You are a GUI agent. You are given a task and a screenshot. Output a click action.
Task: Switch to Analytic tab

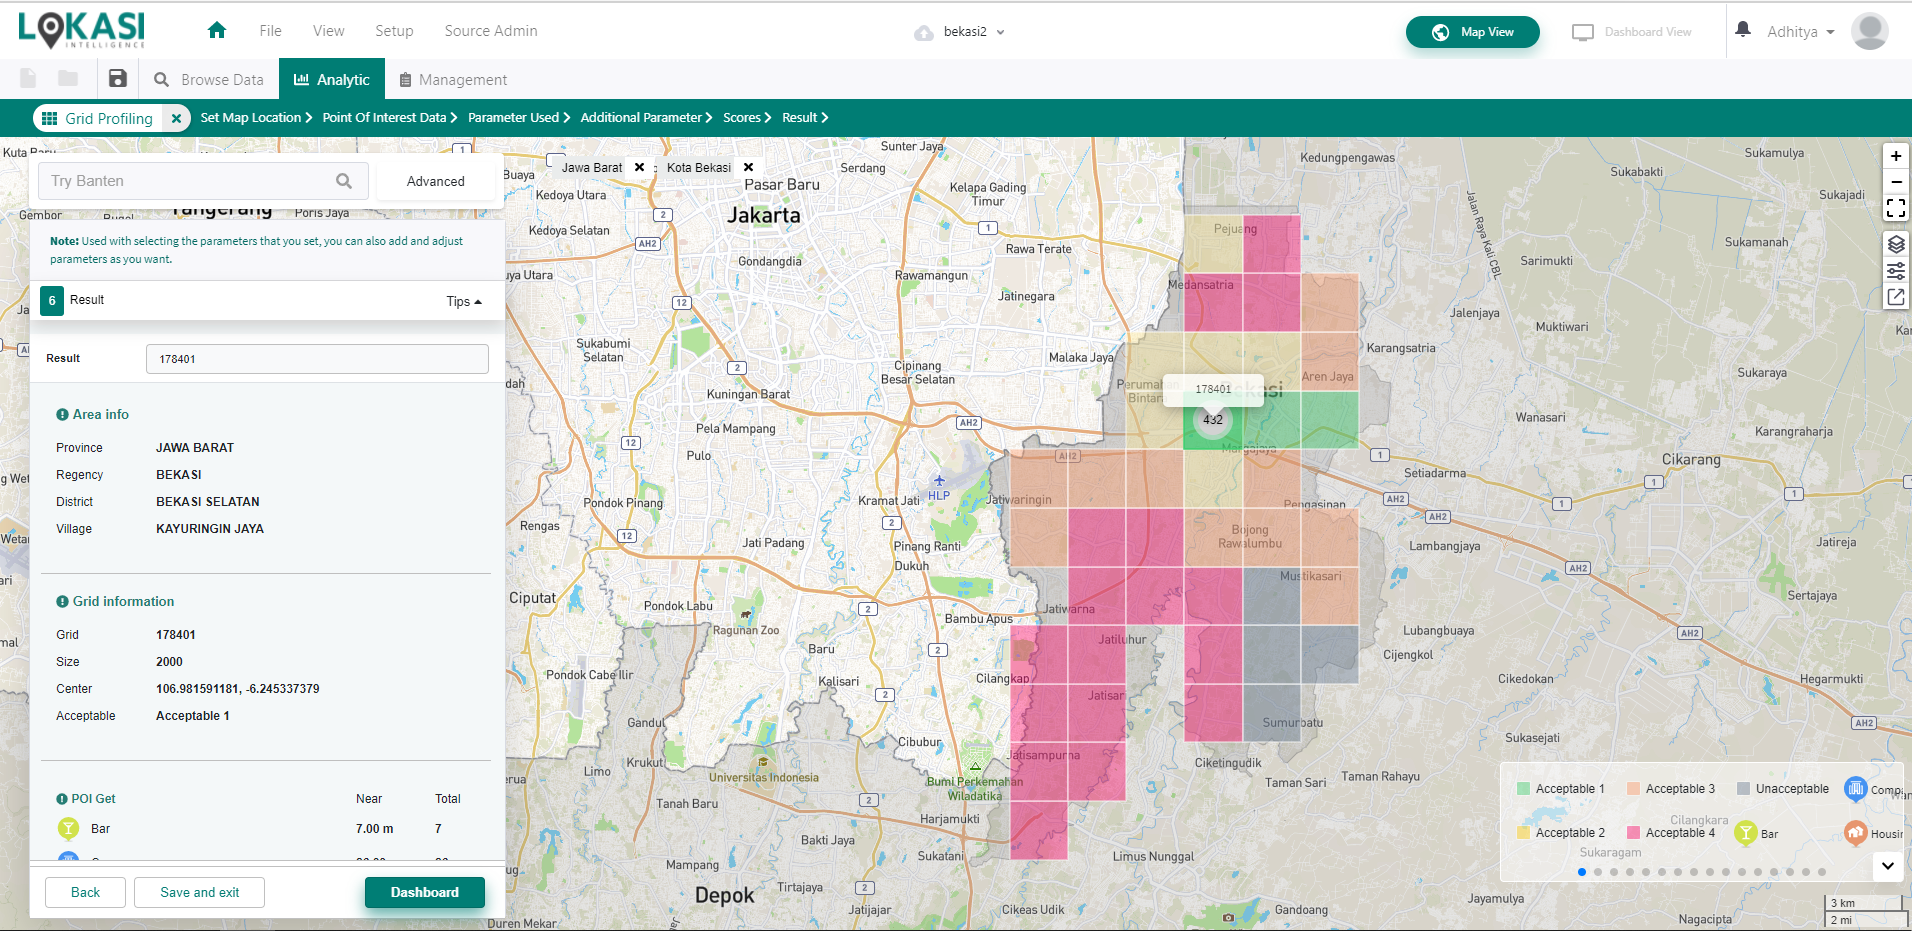331,80
